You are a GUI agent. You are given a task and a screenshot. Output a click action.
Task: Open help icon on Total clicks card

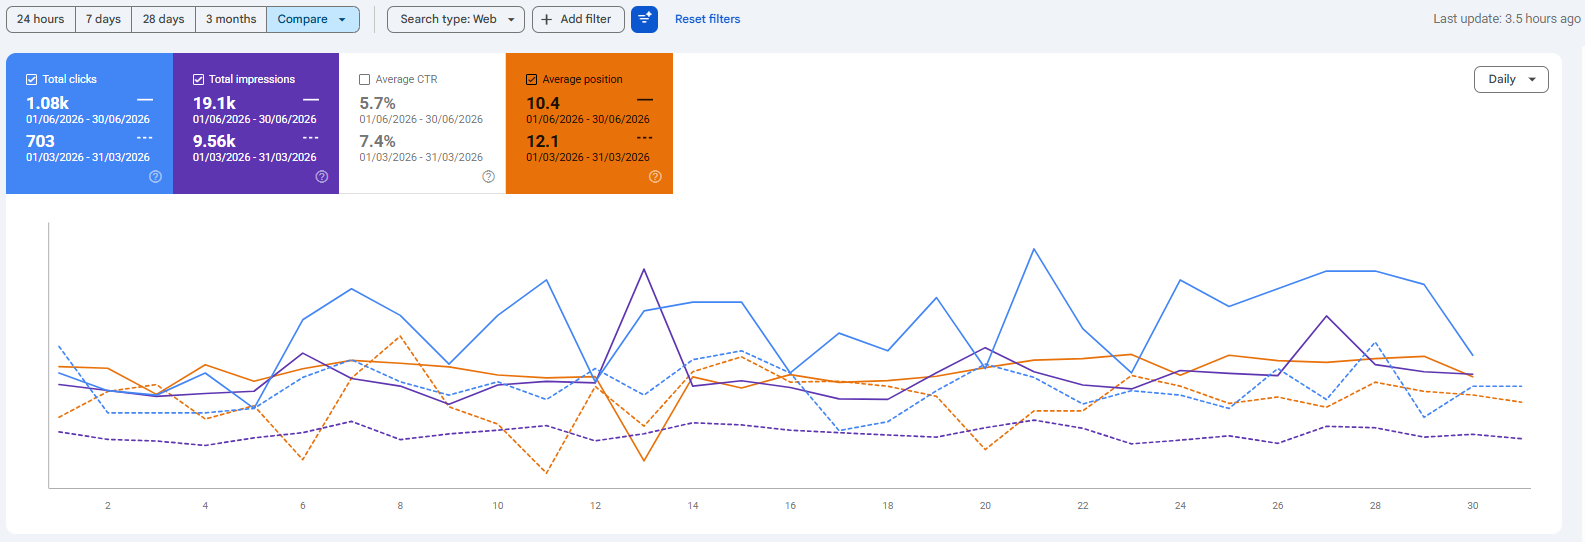click(x=155, y=176)
